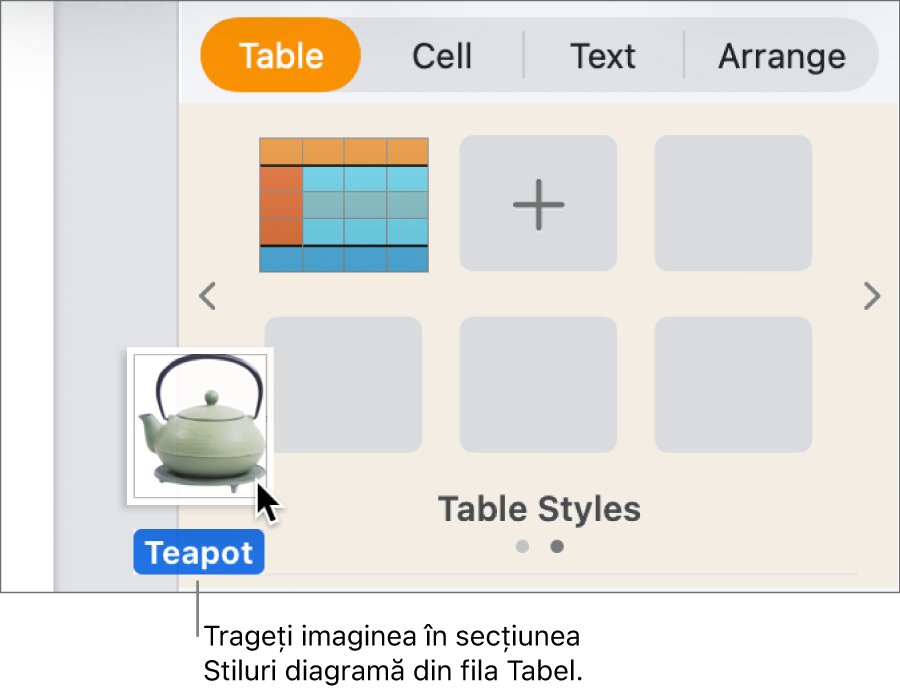Click the white document page area
The height and width of the screenshot is (692, 900).
[26, 300]
